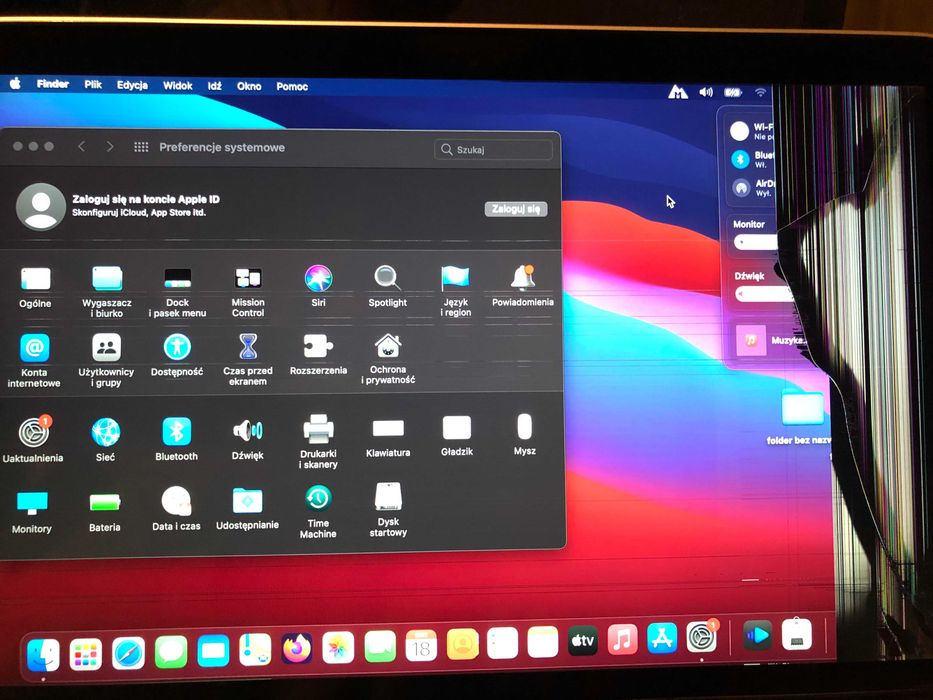Click the Zaloguj się button
Viewport: 933px width, 700px height.
516,209
